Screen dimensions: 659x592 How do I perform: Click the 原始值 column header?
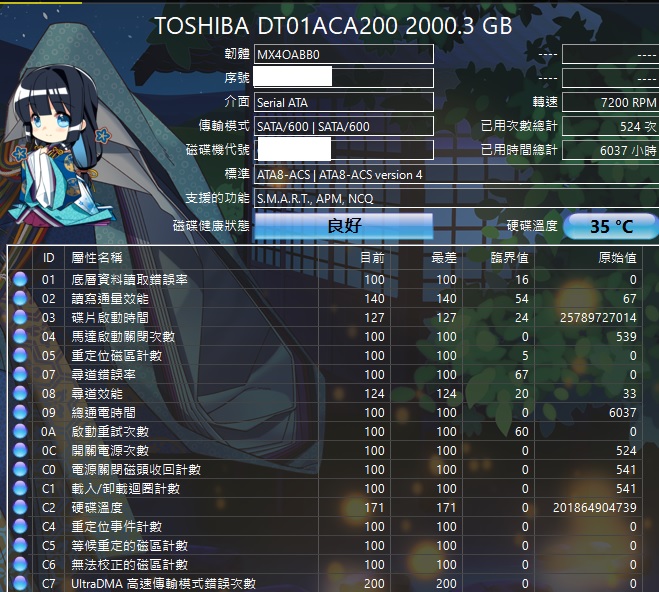[x=588, y=258]
